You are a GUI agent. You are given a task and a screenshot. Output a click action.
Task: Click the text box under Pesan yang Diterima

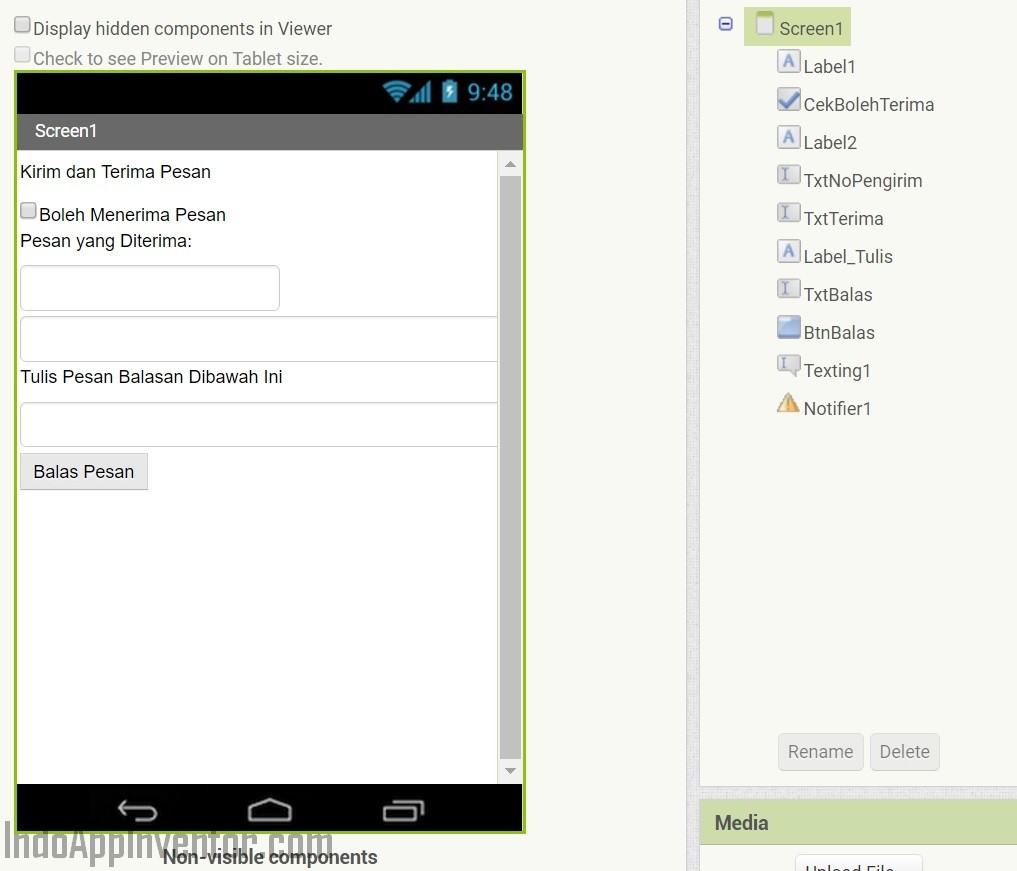150,288
